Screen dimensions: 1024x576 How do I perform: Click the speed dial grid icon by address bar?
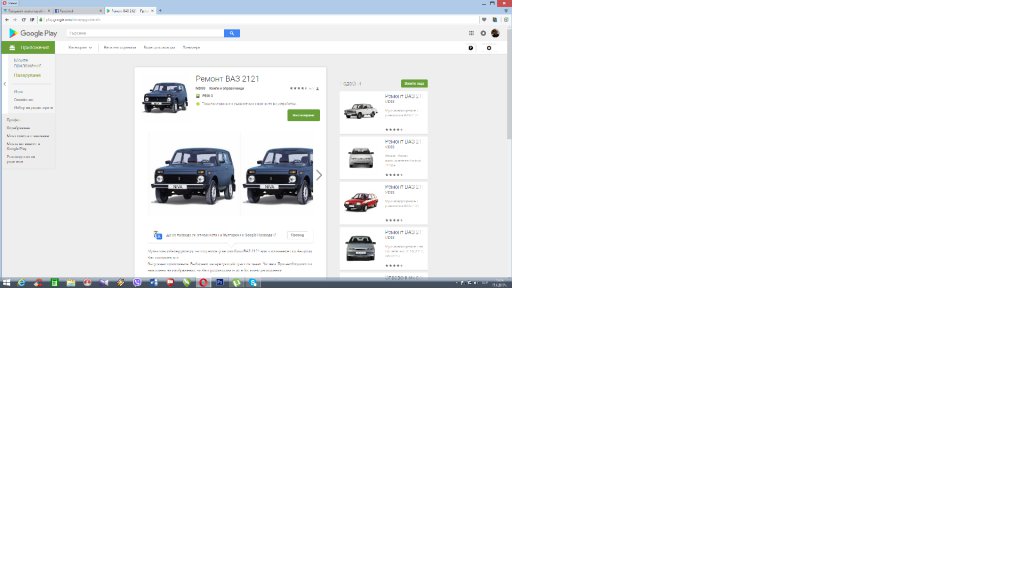point(32,20)
